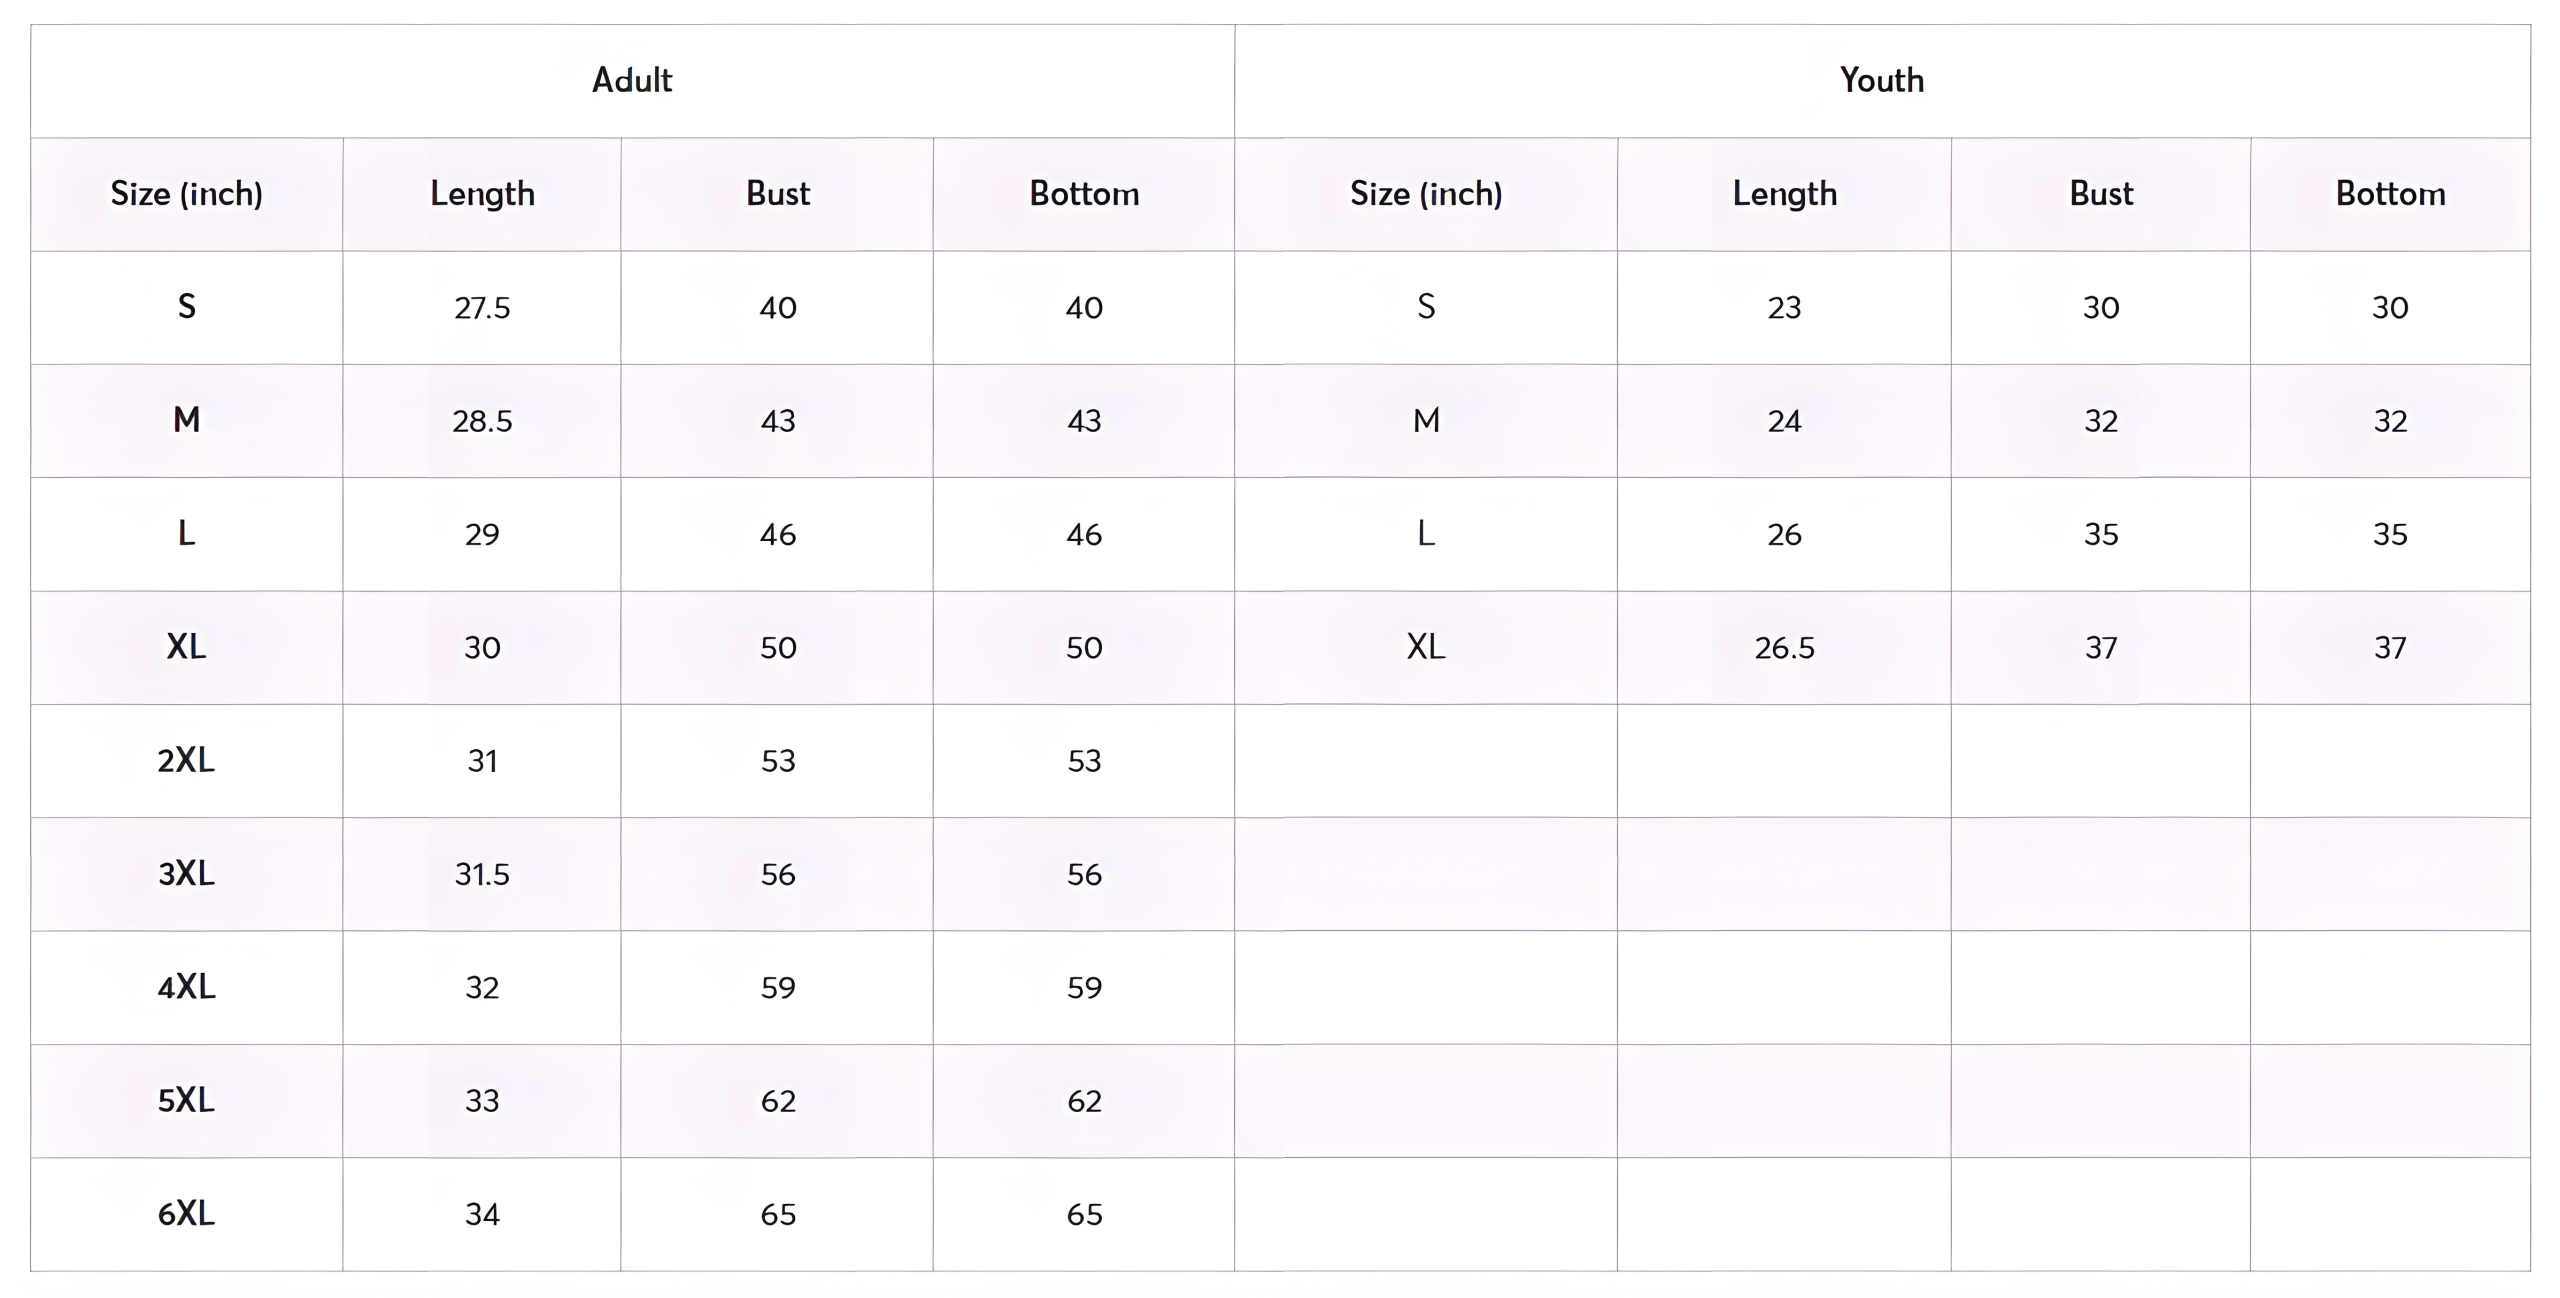Viewport: 2560px width, 1298px height.
Task: Click the Youth Bottom column header
Action: click(x=2391, y=193)
